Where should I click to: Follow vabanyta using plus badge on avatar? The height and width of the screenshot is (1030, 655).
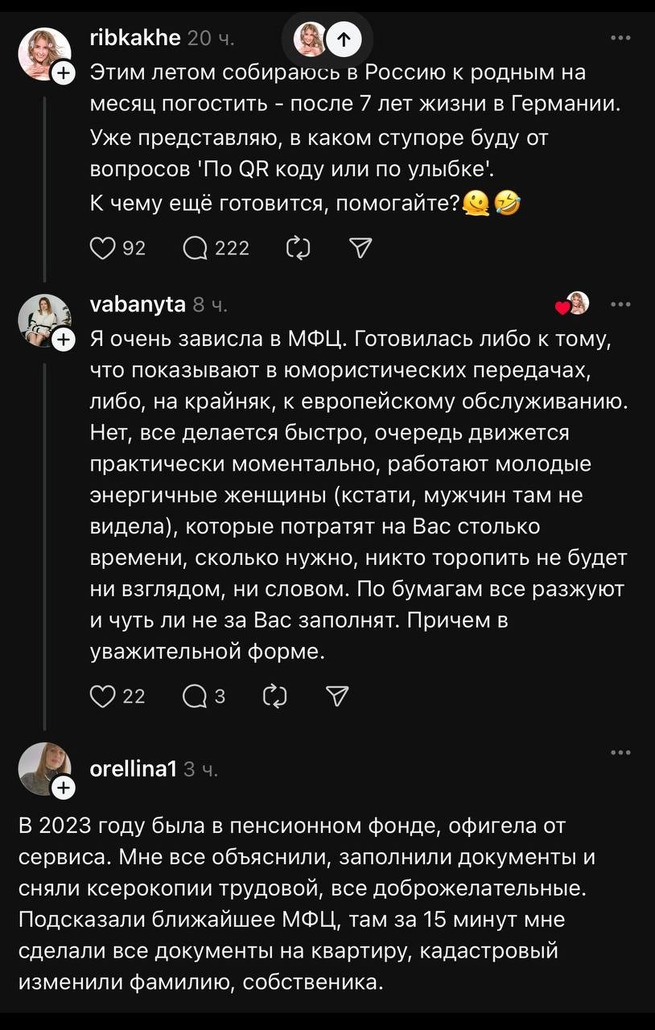(62, 340)
